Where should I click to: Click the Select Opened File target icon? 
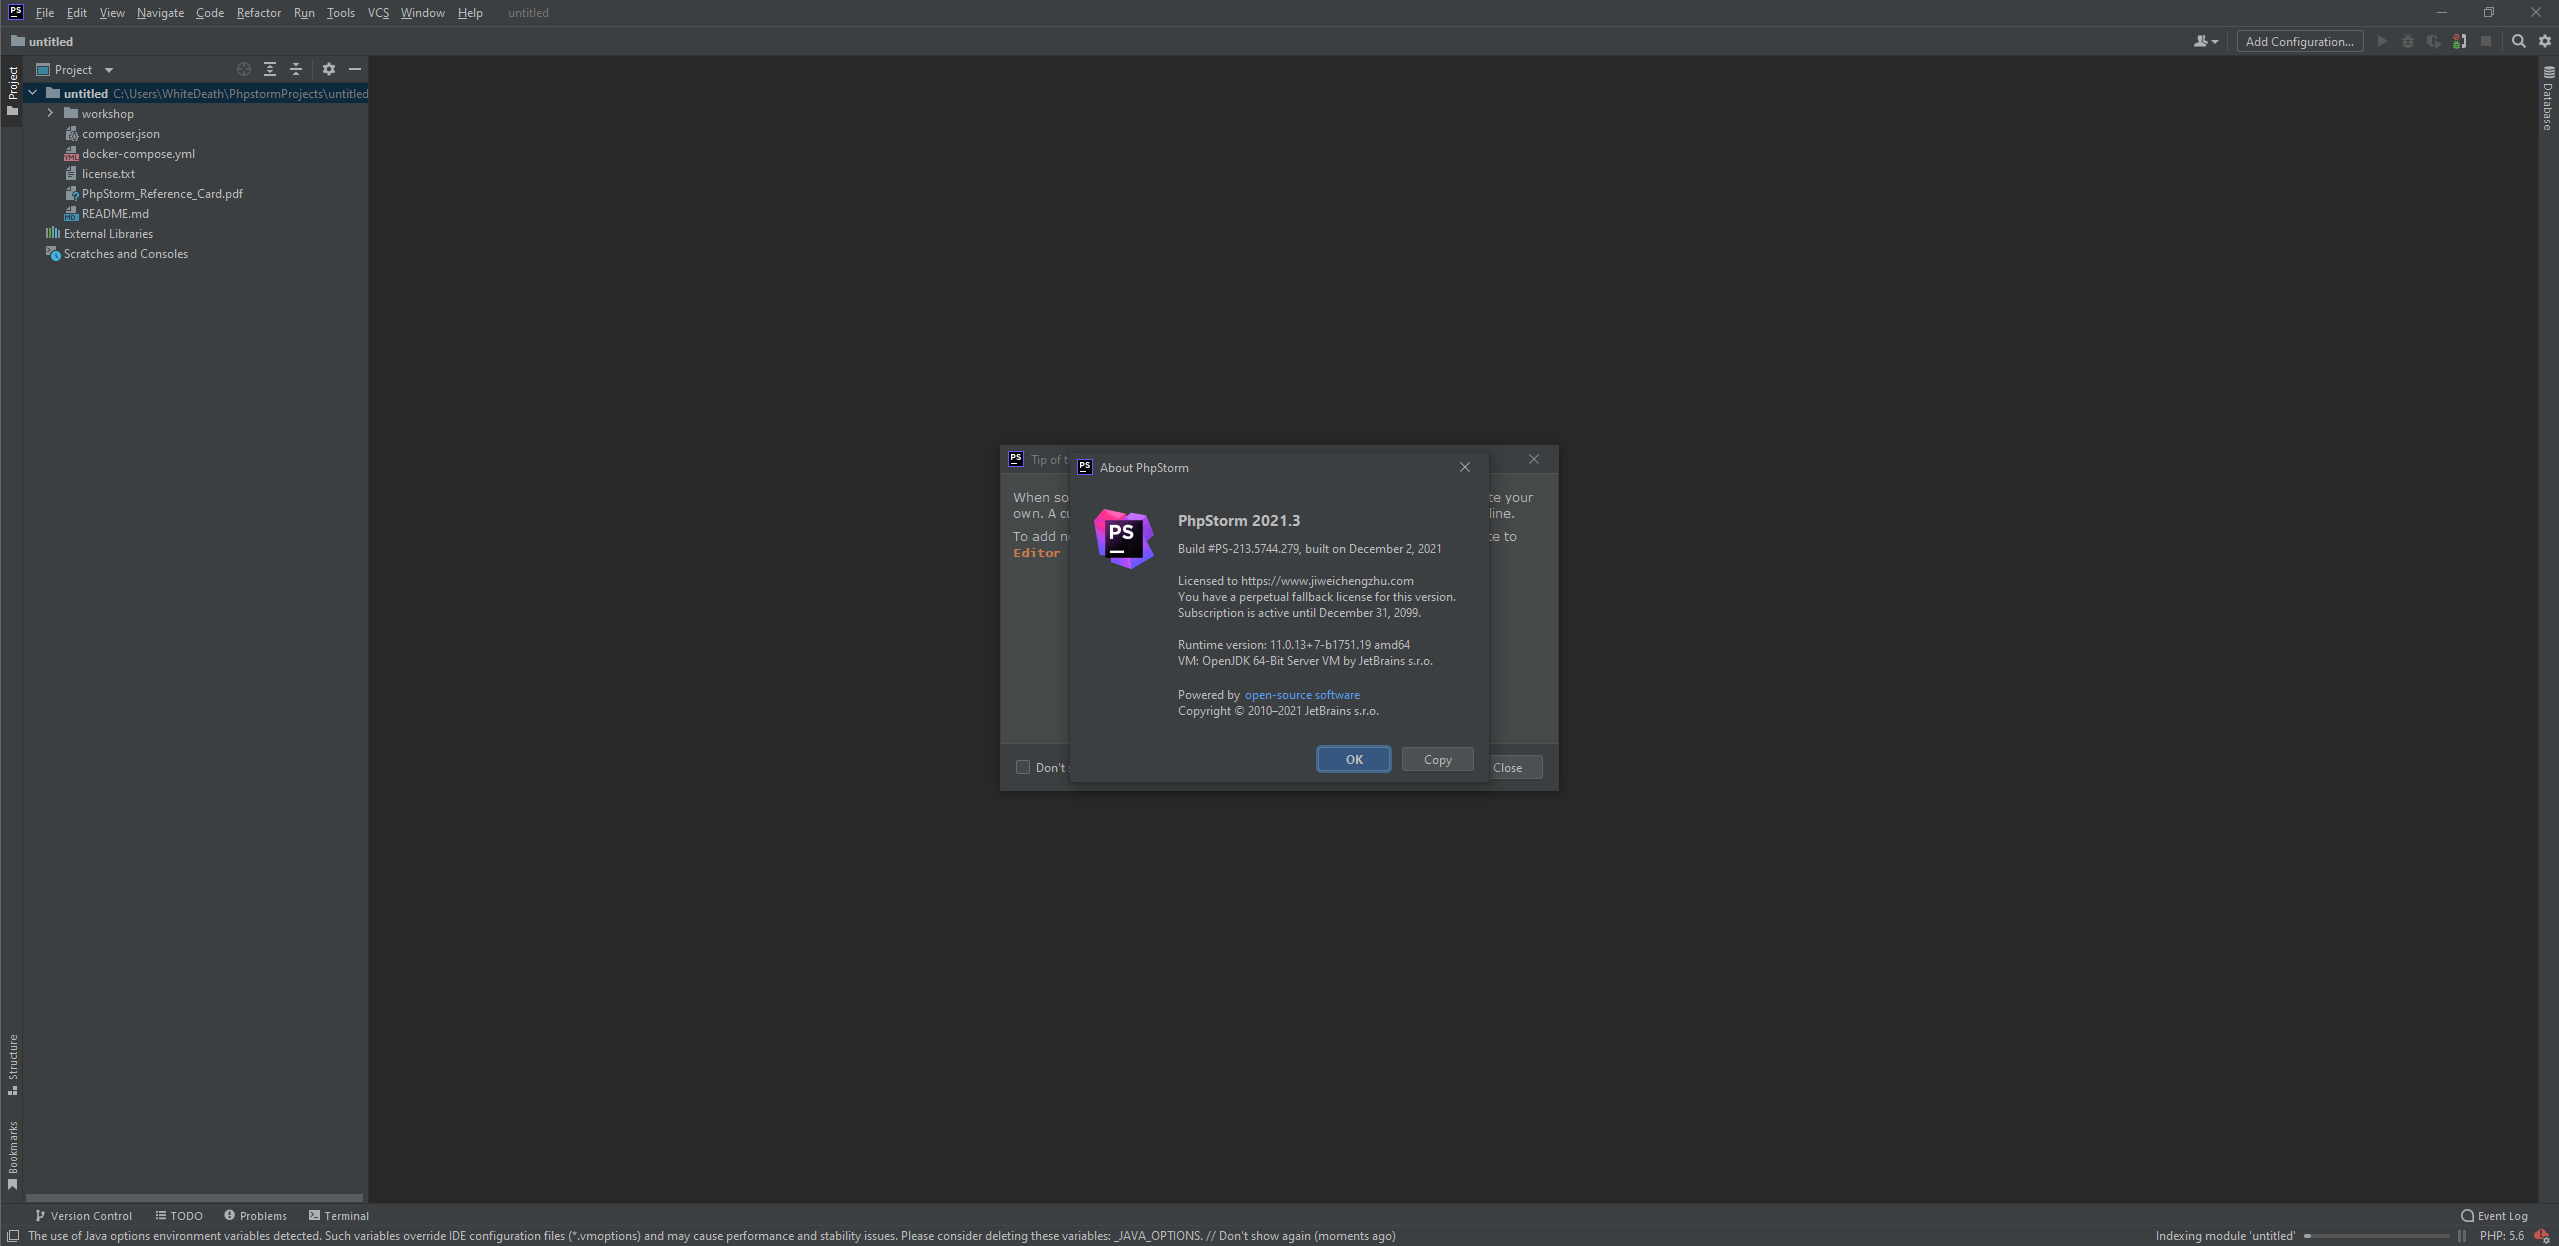coord(244,69)
